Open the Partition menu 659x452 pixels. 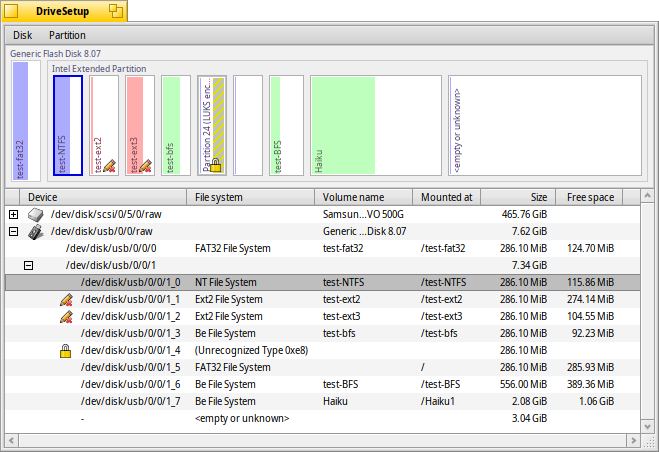[67, 35]
